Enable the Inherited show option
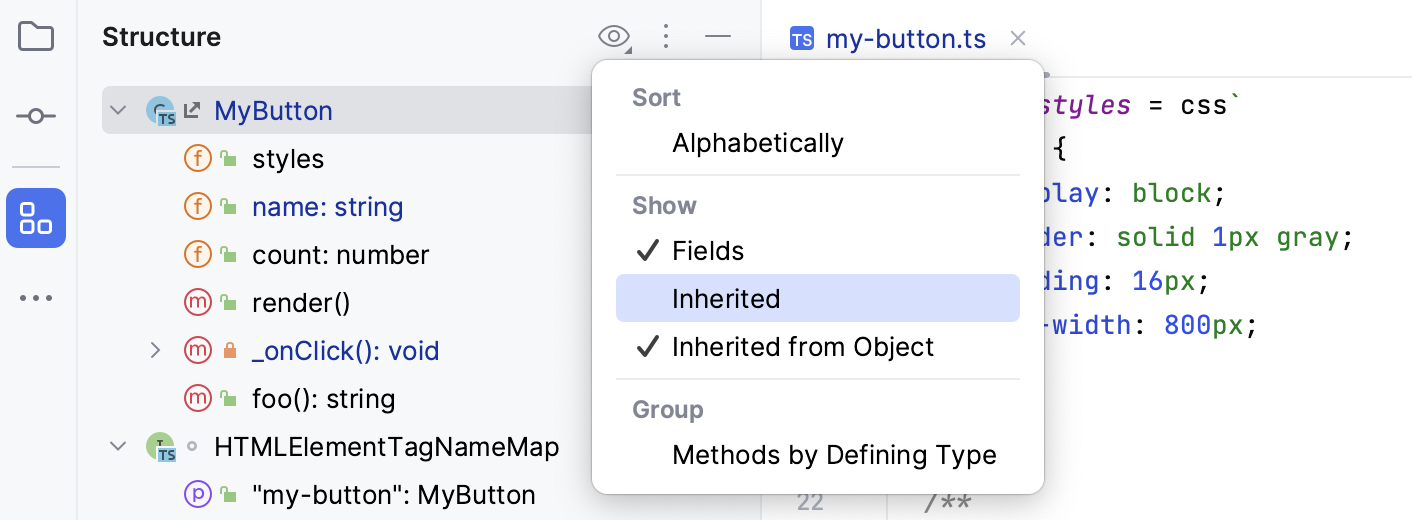 point(726,298)
